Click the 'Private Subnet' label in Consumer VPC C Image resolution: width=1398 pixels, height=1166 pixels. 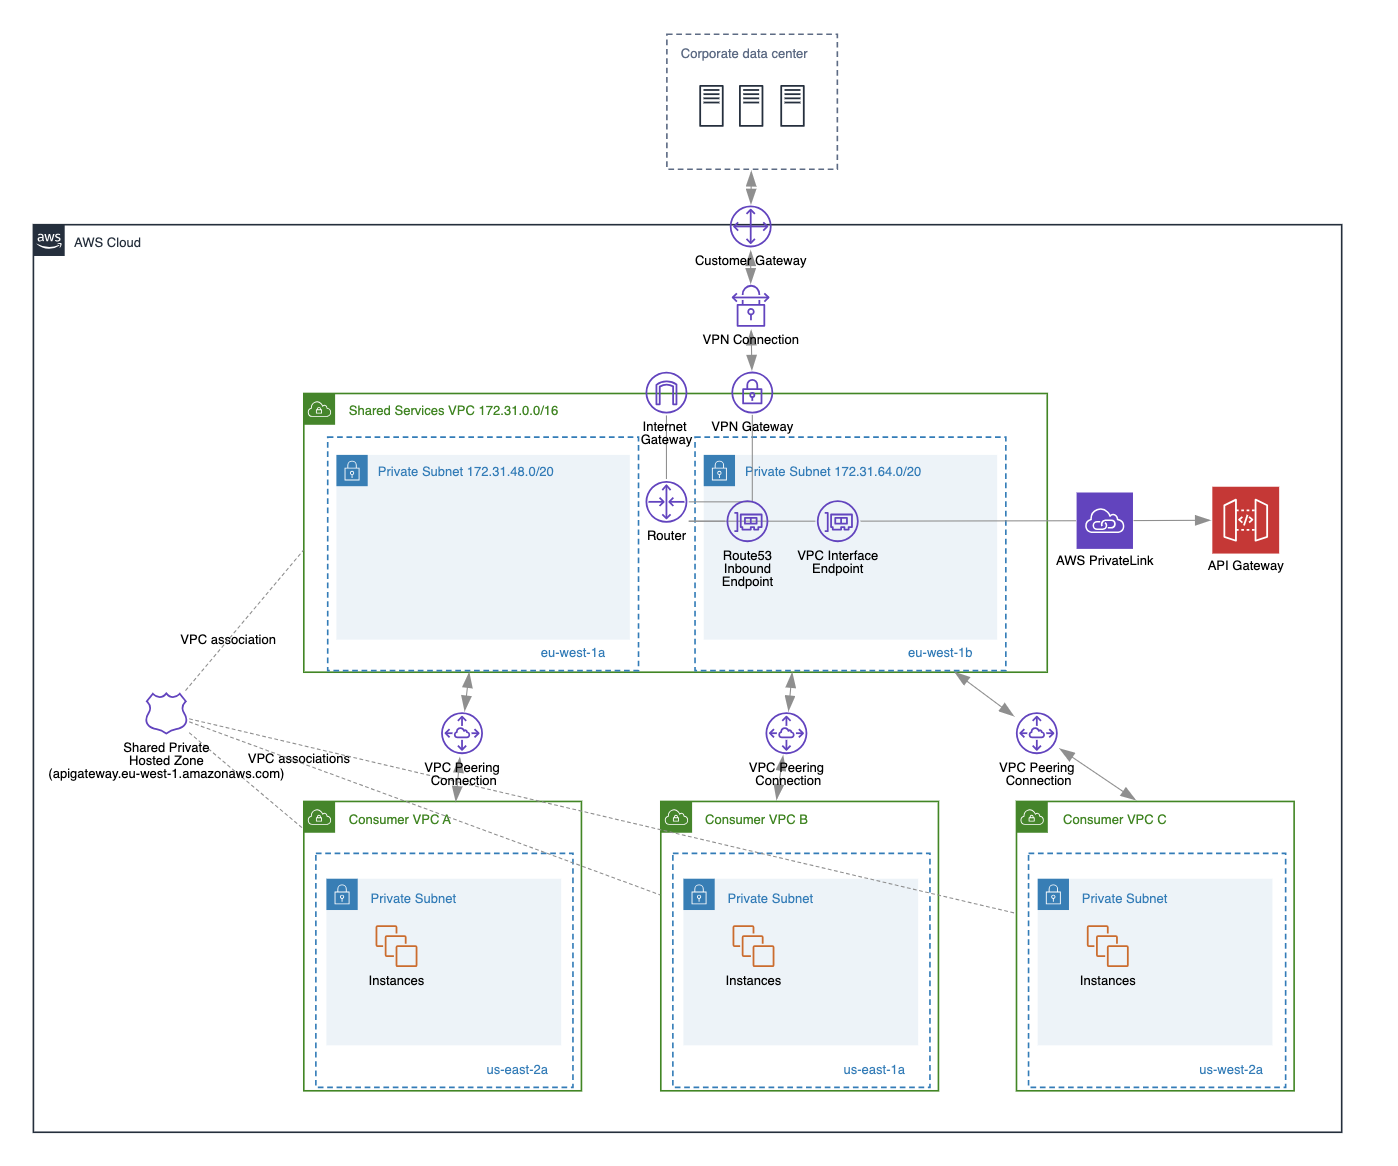pyautogui.click(x=1124, y=898)
